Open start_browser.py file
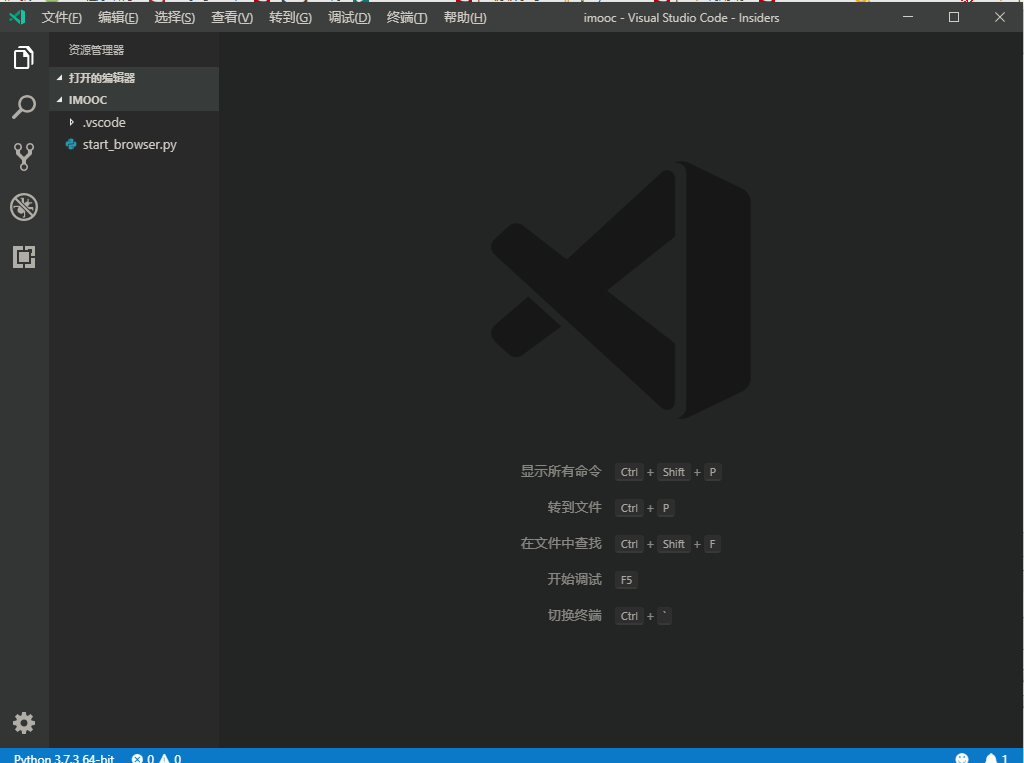 tap(129, 144)
